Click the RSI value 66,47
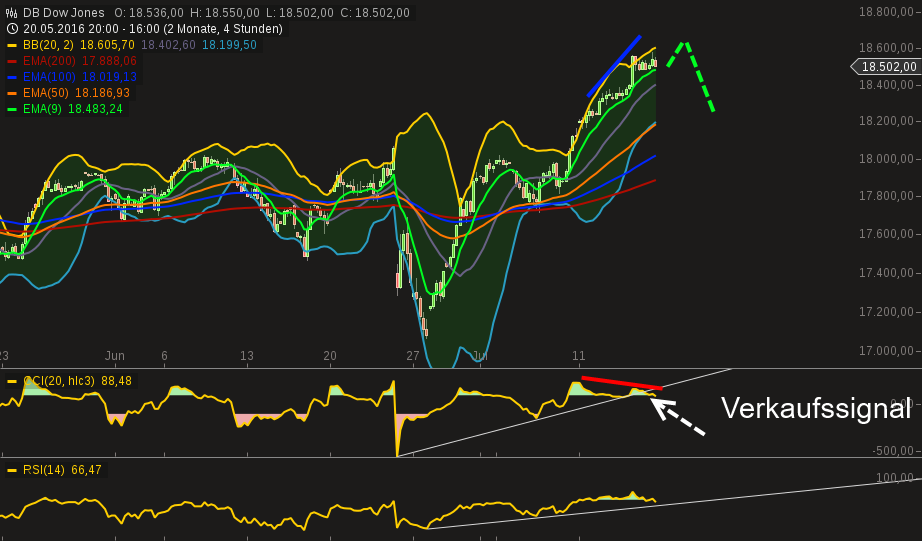The width and height of the screenshot is (922, 541). [86, 470]
